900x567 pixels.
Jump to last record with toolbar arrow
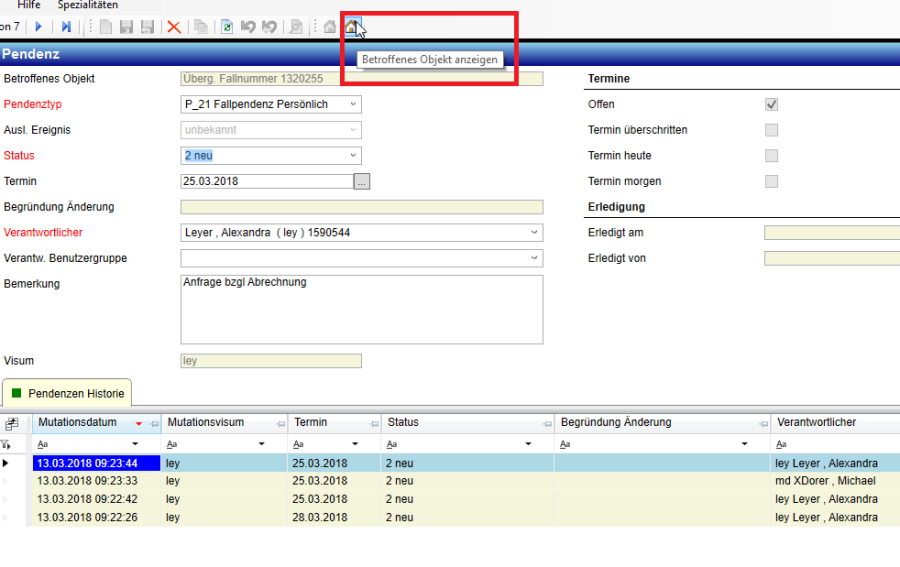[66, 27]
